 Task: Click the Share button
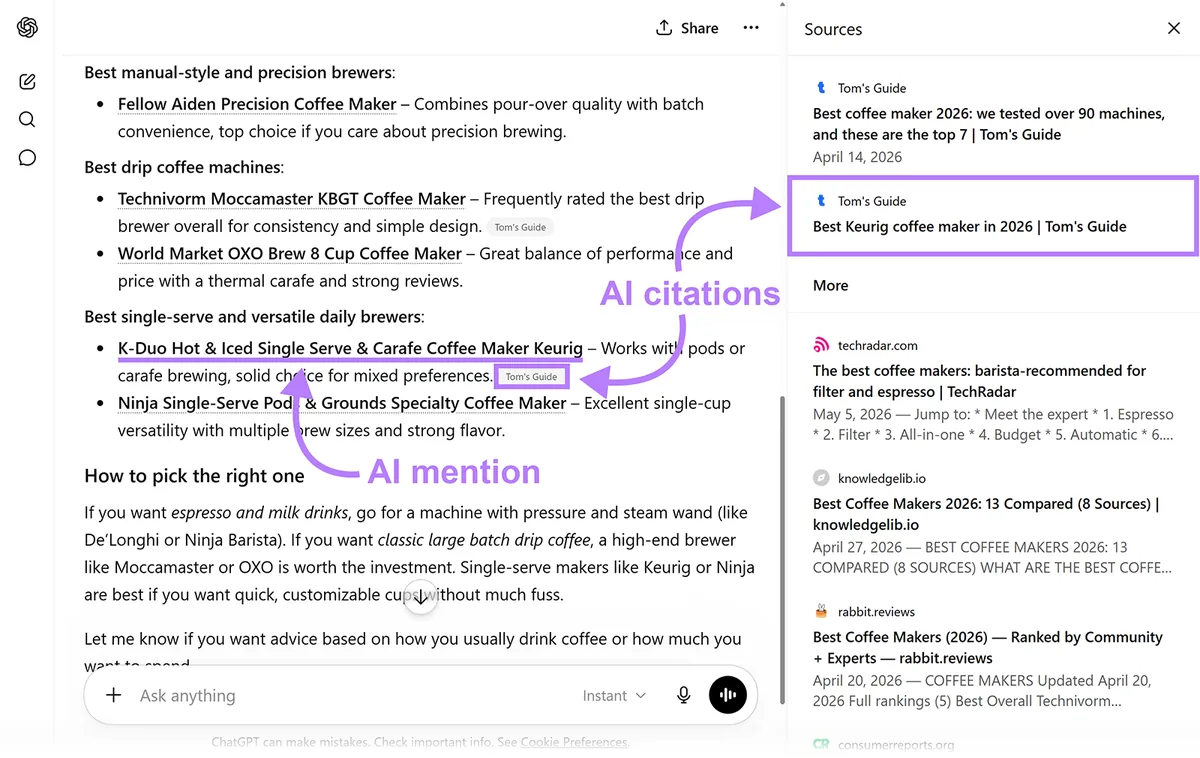point(687,28)
